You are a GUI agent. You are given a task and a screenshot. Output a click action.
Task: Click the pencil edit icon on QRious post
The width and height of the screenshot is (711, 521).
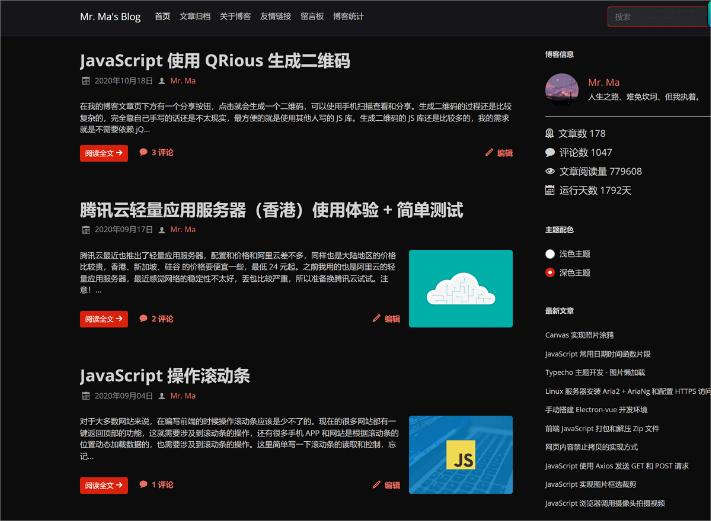point(489,153)
